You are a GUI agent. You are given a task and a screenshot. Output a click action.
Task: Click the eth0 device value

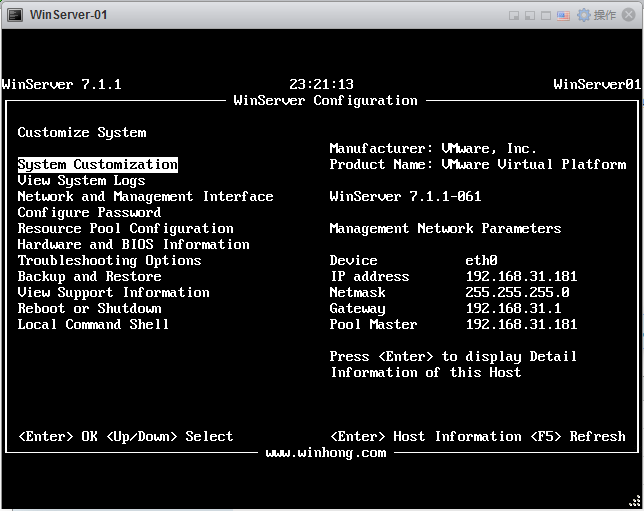[x=481, y=260]
